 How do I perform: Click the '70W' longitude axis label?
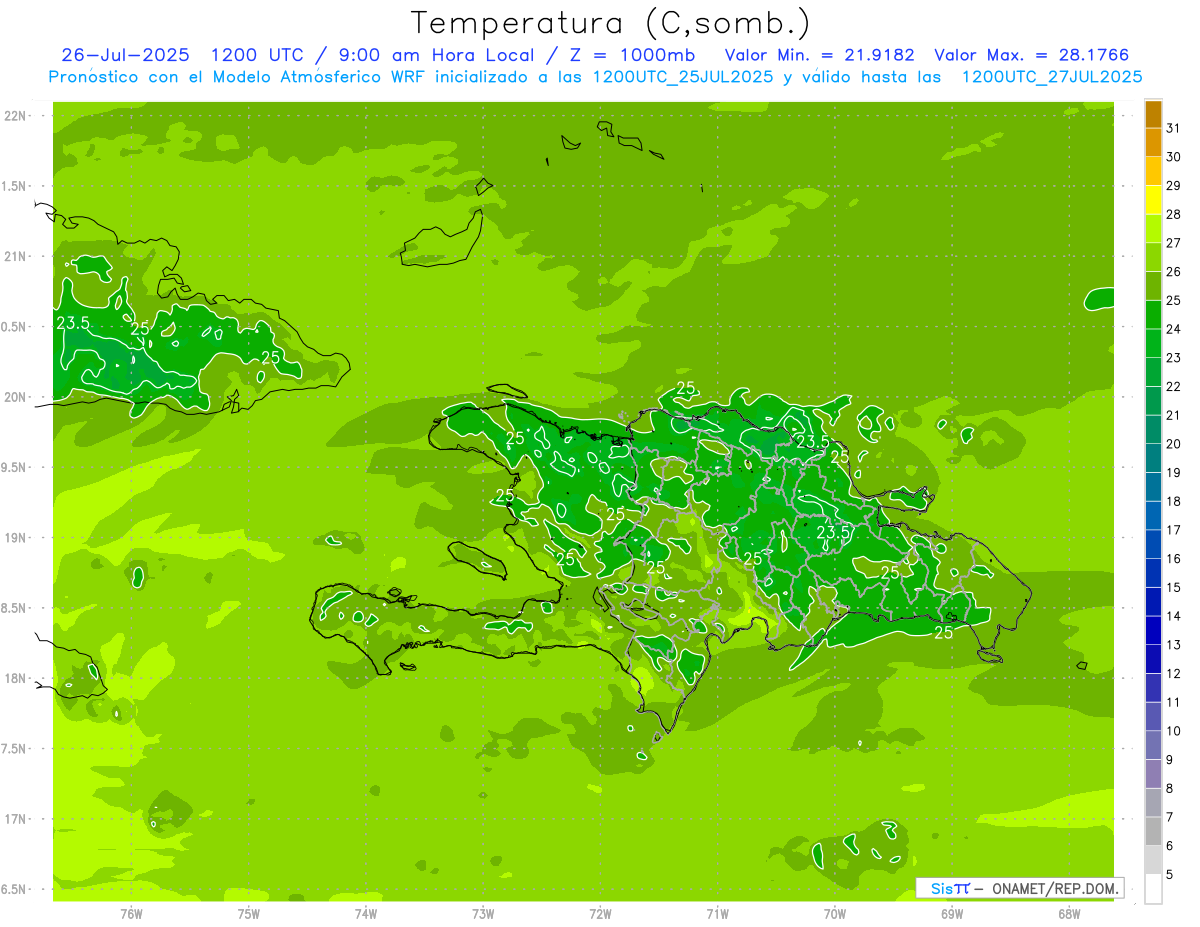point(835,913)
